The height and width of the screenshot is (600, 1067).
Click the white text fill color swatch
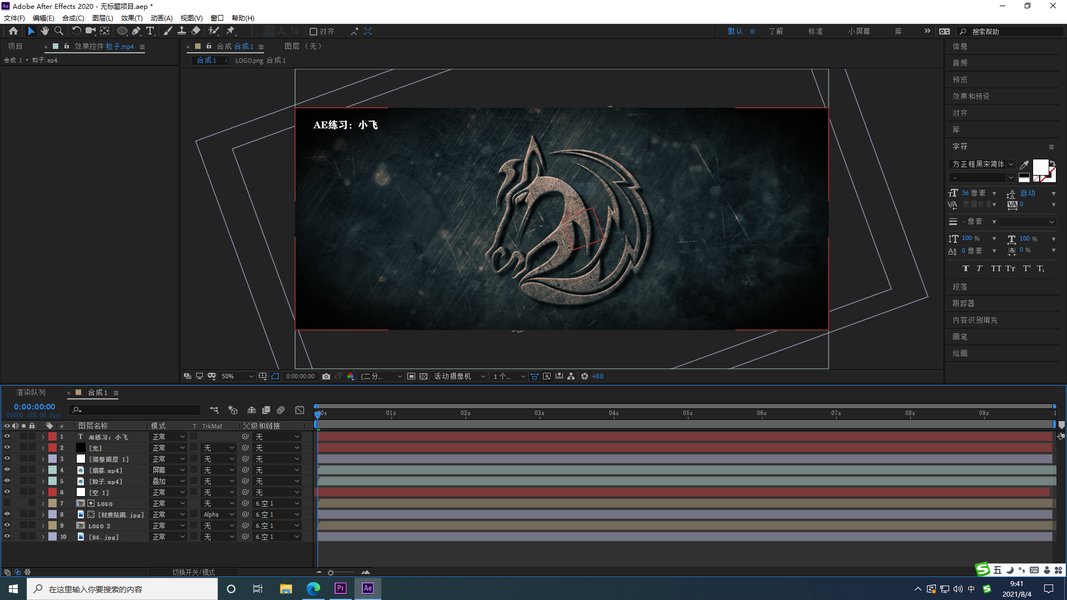[1040, 167]
